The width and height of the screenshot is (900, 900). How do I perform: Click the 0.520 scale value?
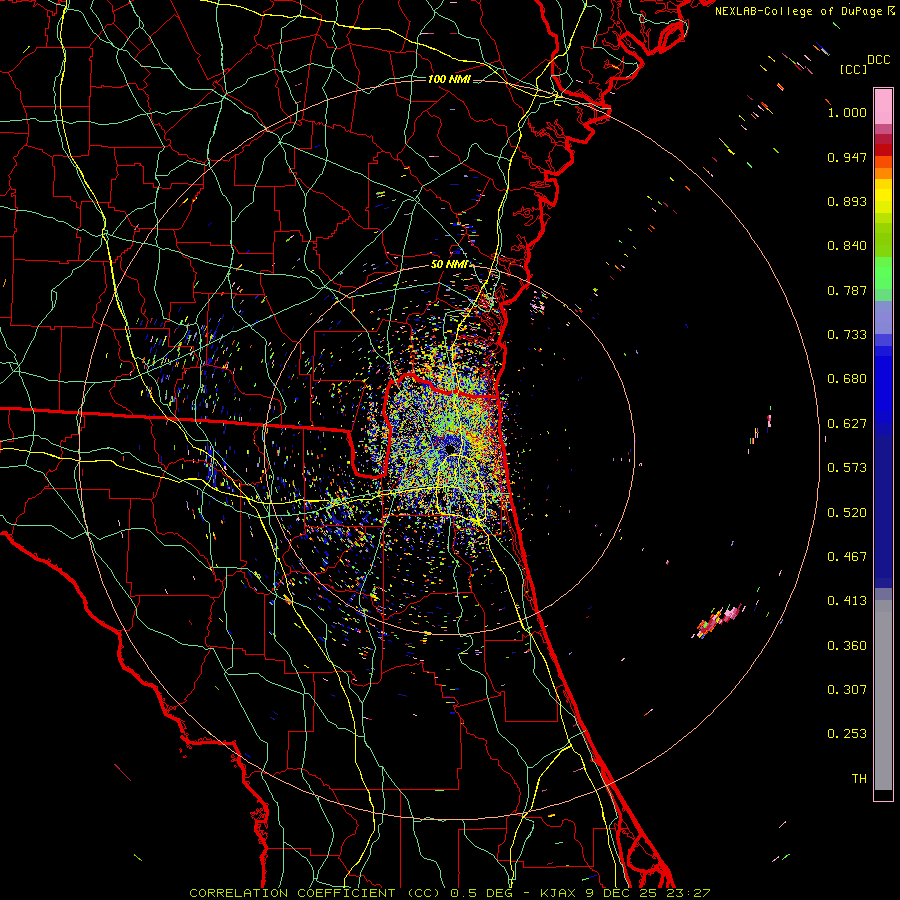pyautogui.click(x=847, y=513)
